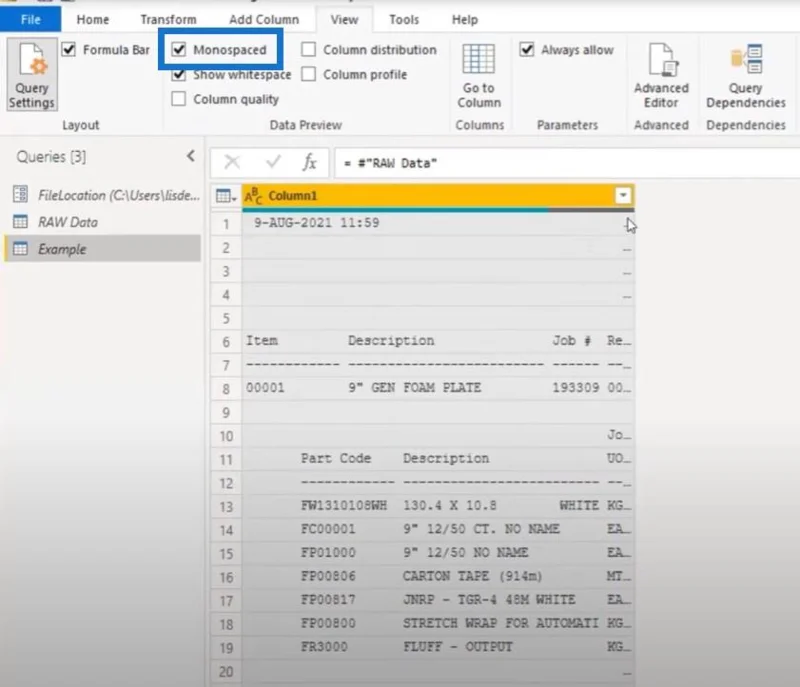This screenshot has width=800, height=687.
Task: Open the Query Settings pane
Action: pos(32,74)
